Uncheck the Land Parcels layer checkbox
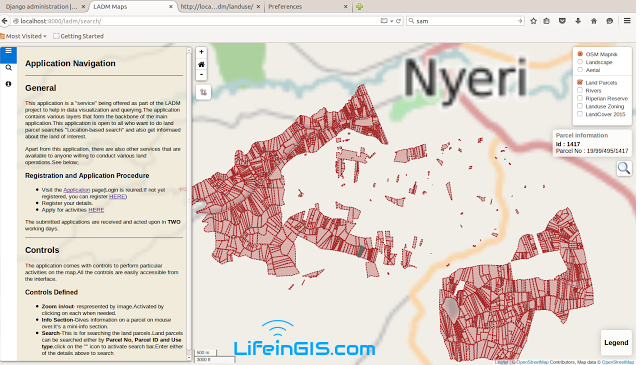Viewport: 640px width, 365px height. pos(580,82)
